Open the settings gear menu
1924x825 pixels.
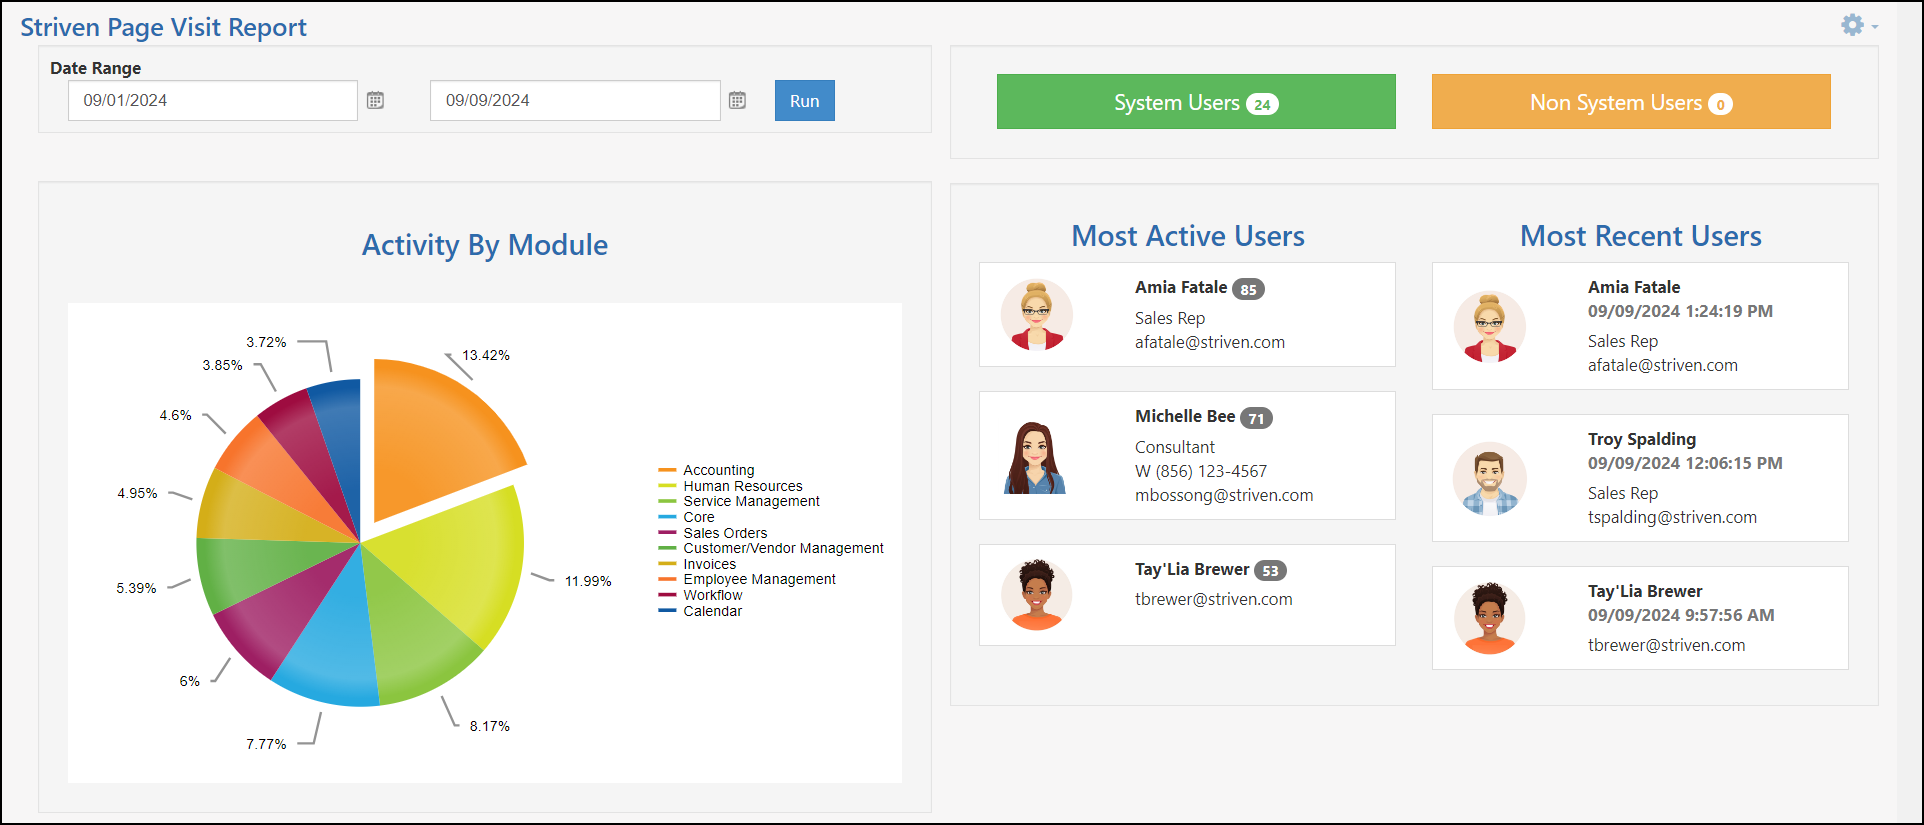[x=1858, y=25]
